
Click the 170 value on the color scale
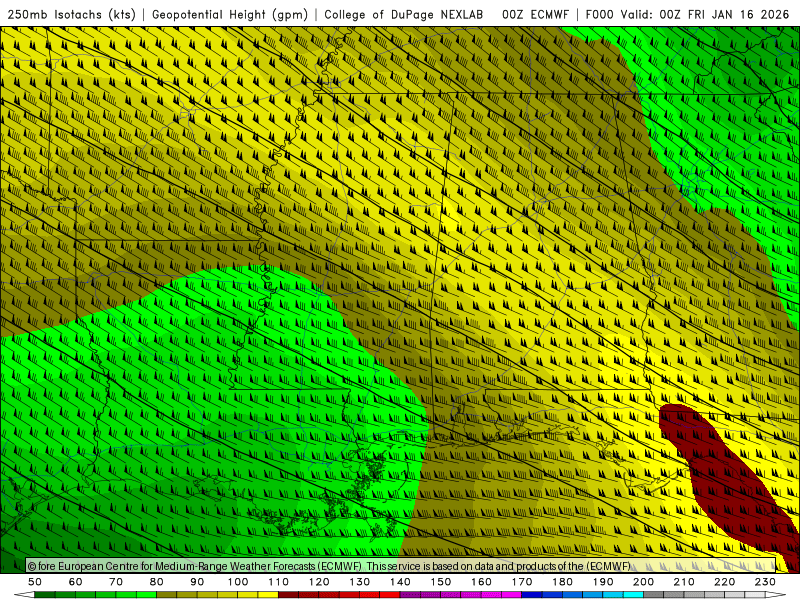click(x=522, y=582)
